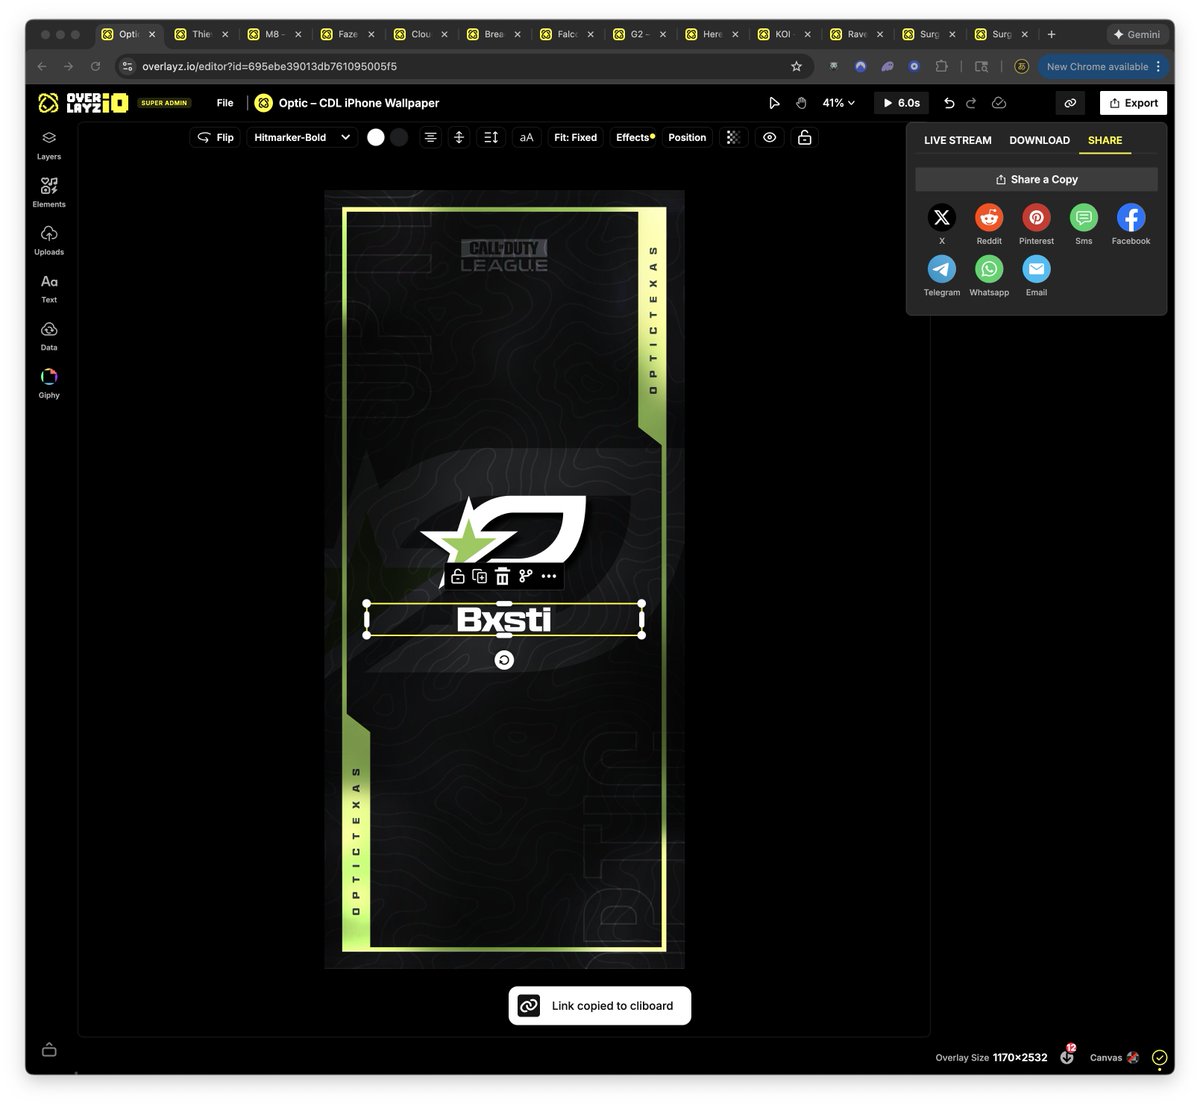Viewport: 1200px width, 1106px height.
Task: Open the 41% zoom dropdown
Action: coord(838,103)
